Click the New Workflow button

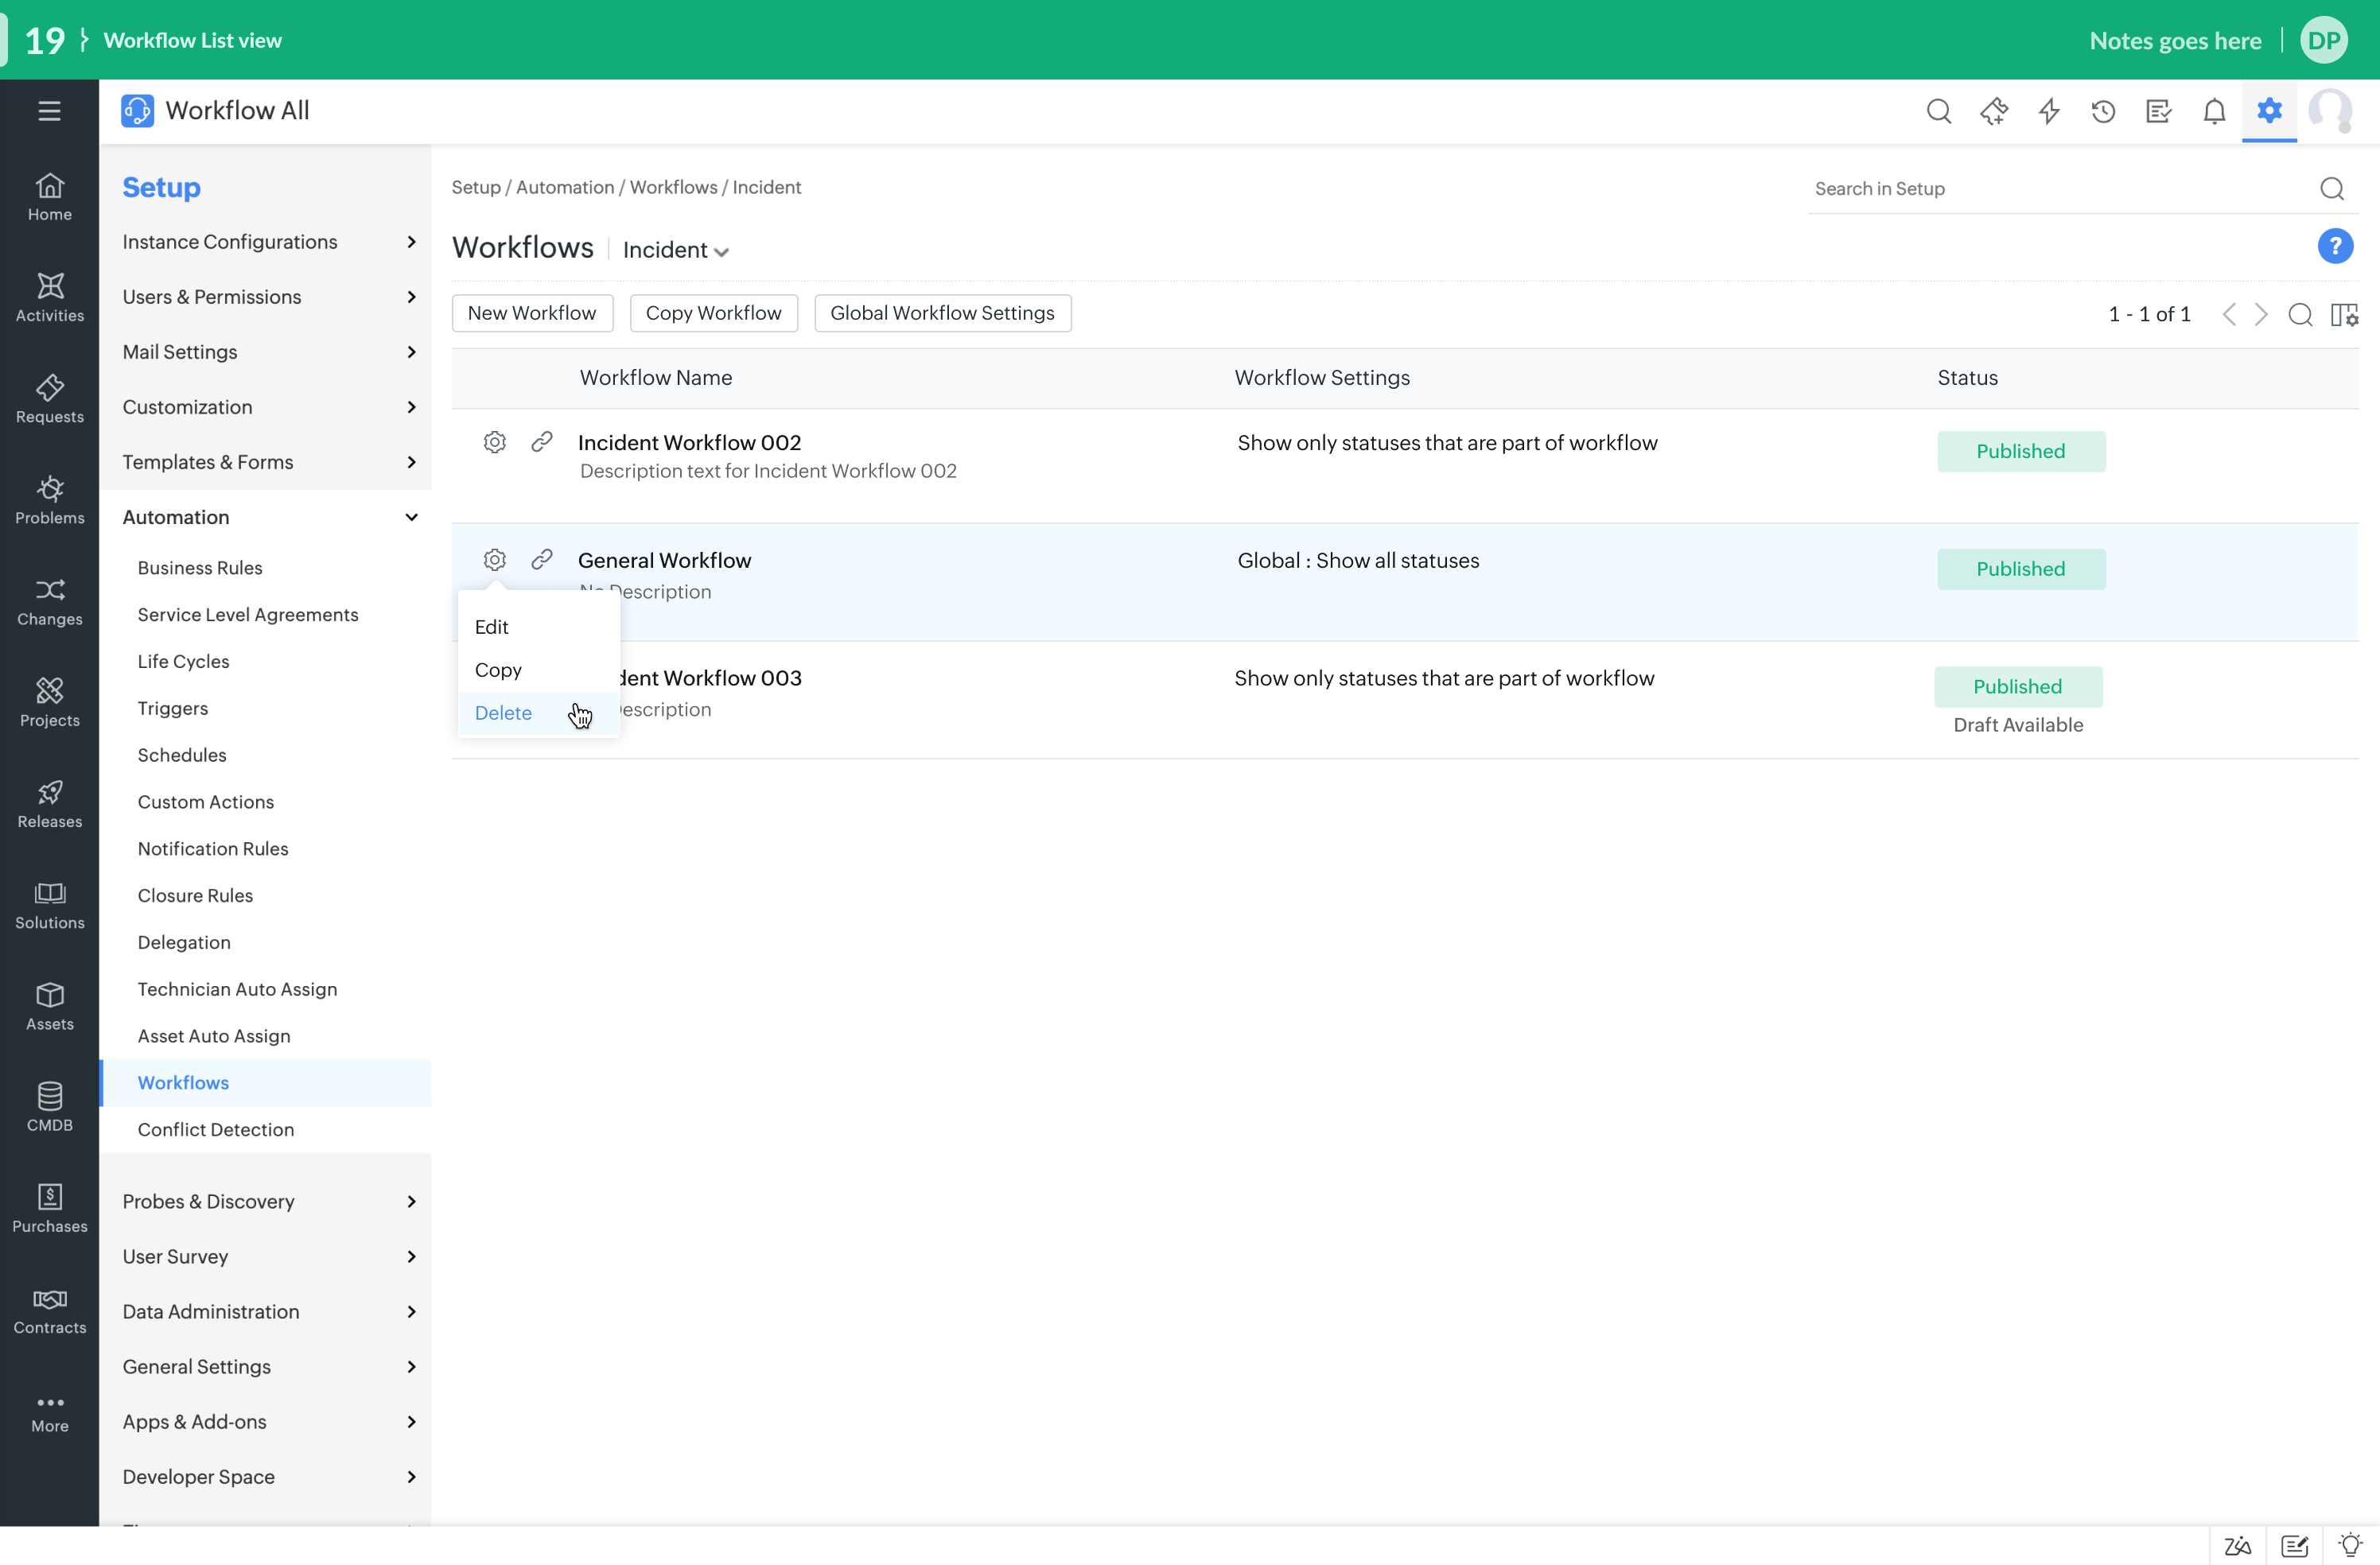pyautogui.click(x=531, y=313)
